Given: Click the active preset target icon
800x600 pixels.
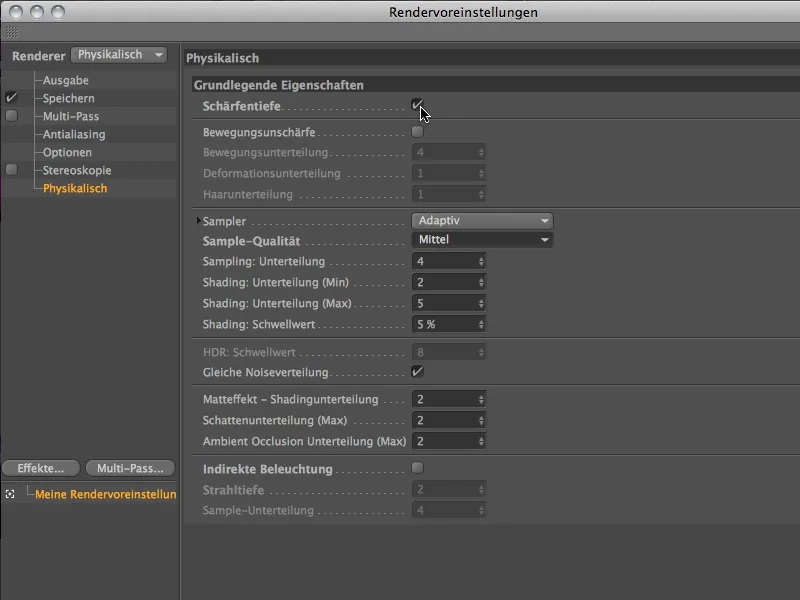Looking at the screenshot, I should coord(10,494).
